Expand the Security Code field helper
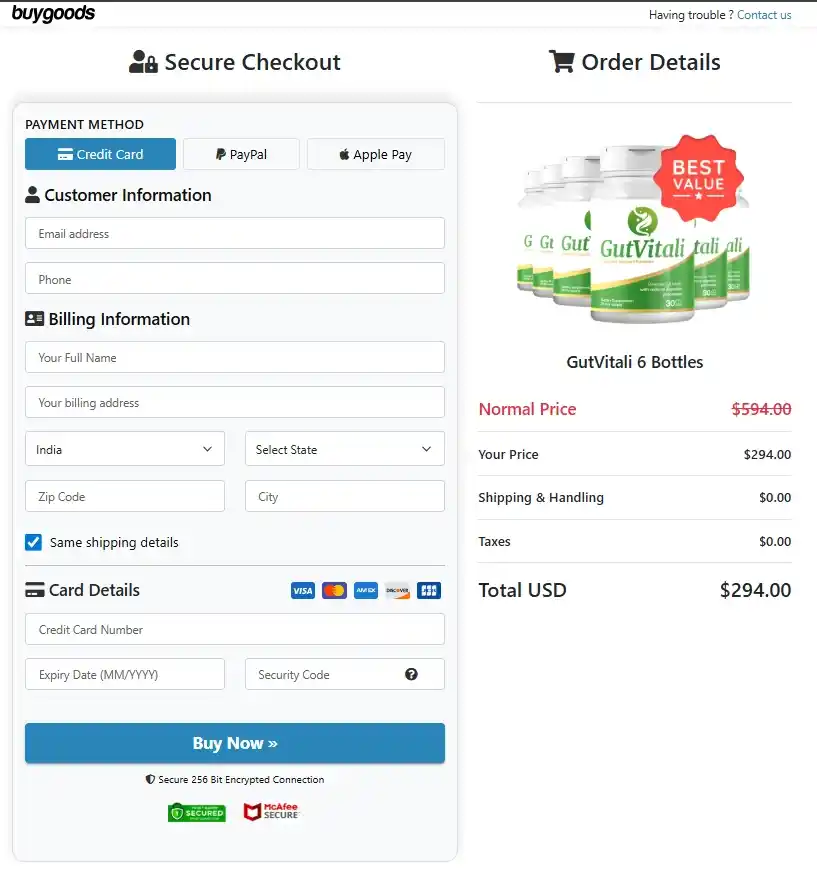Viewport: 817px width, 869px height. tap(411, 674)
